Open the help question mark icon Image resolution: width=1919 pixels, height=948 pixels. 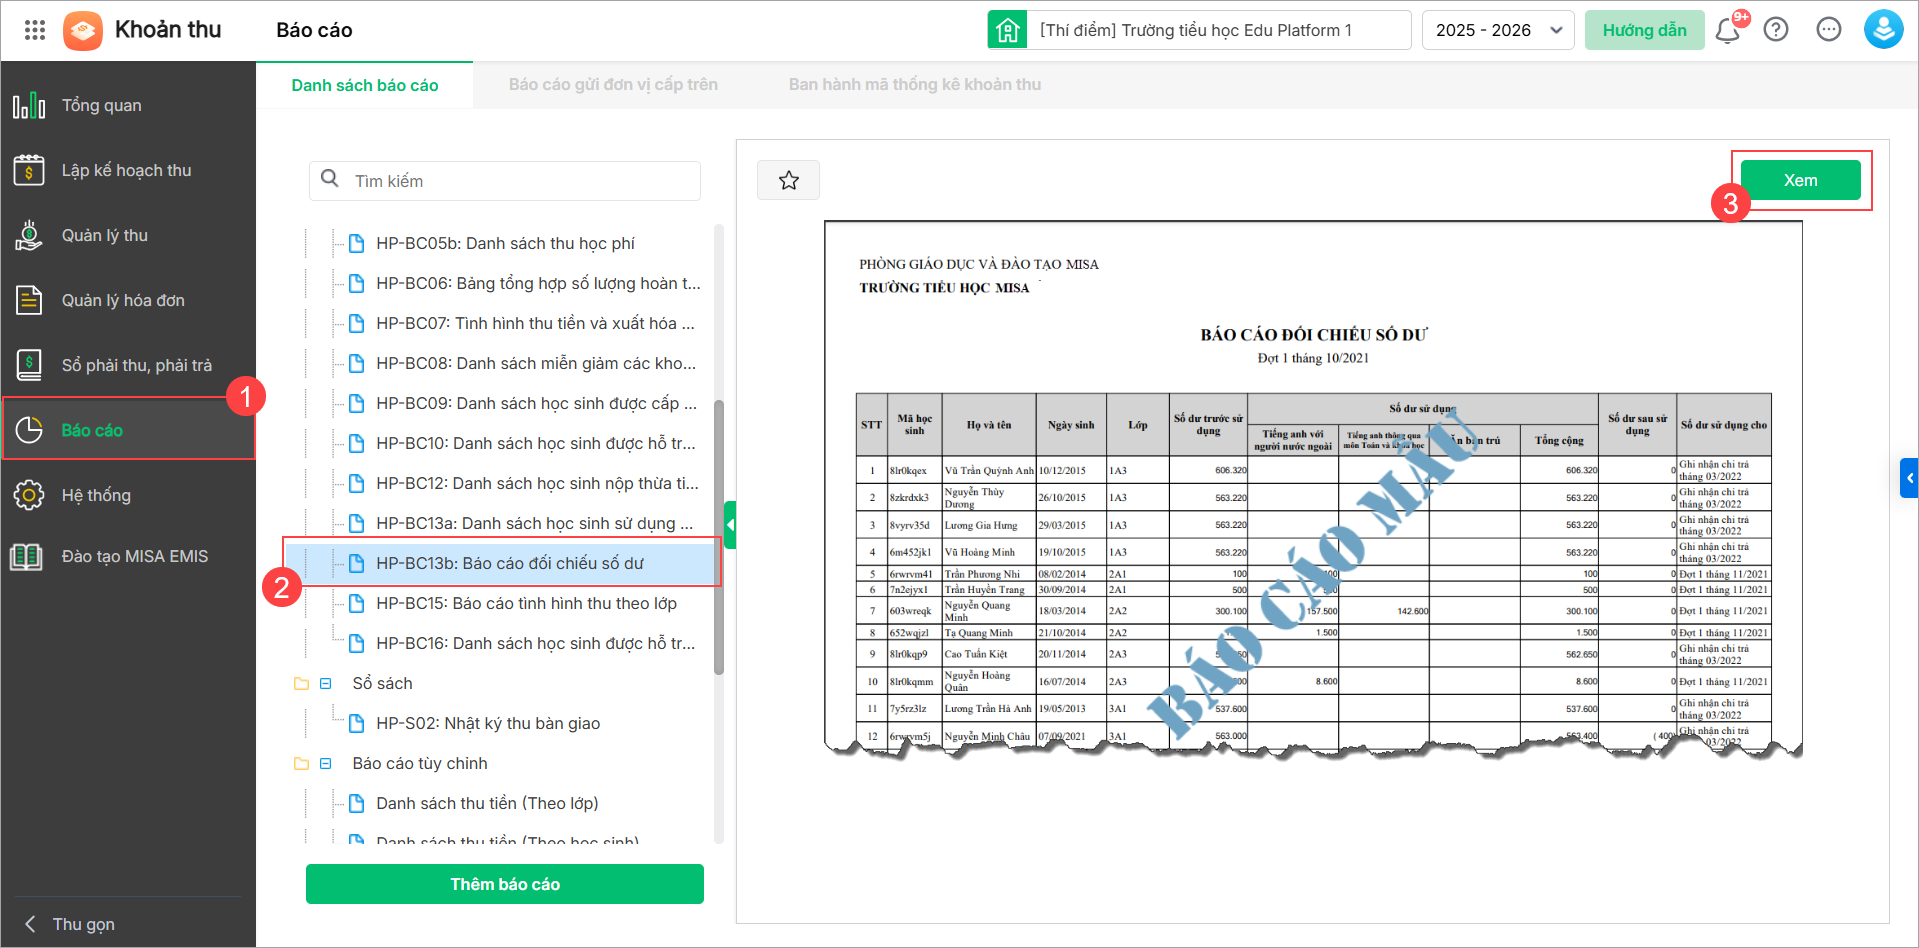[1776, 30]
